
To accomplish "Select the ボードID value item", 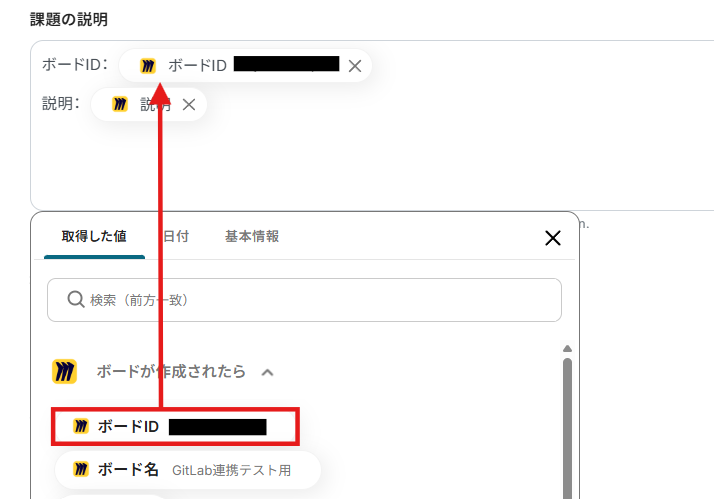I will 175,427.
